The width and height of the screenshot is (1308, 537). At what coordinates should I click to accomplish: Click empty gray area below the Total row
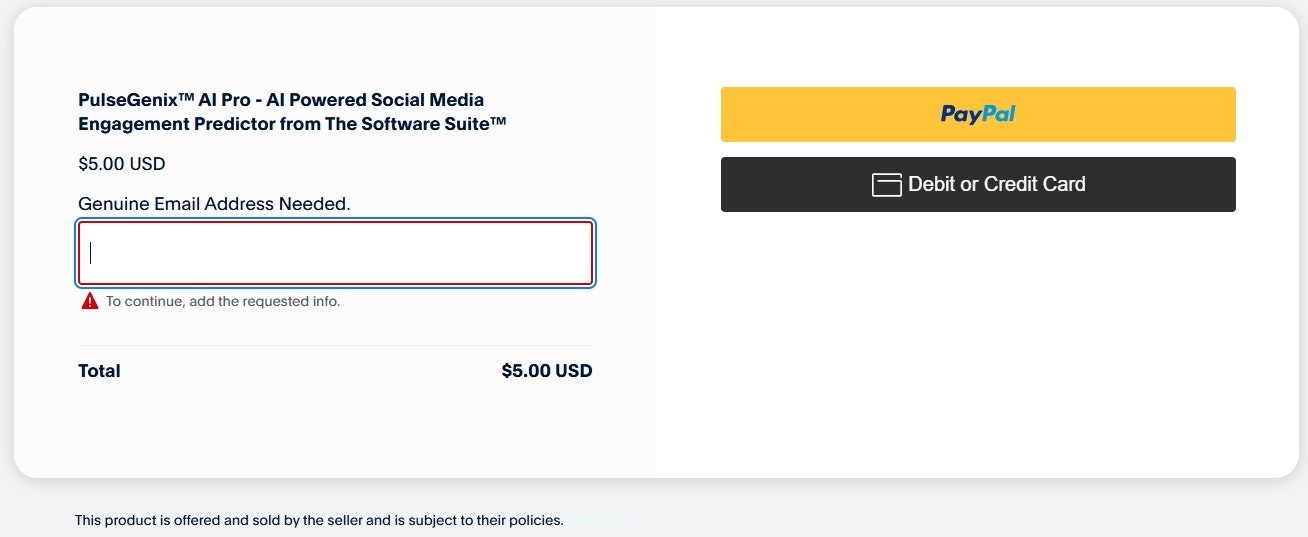tap(335, 430)
